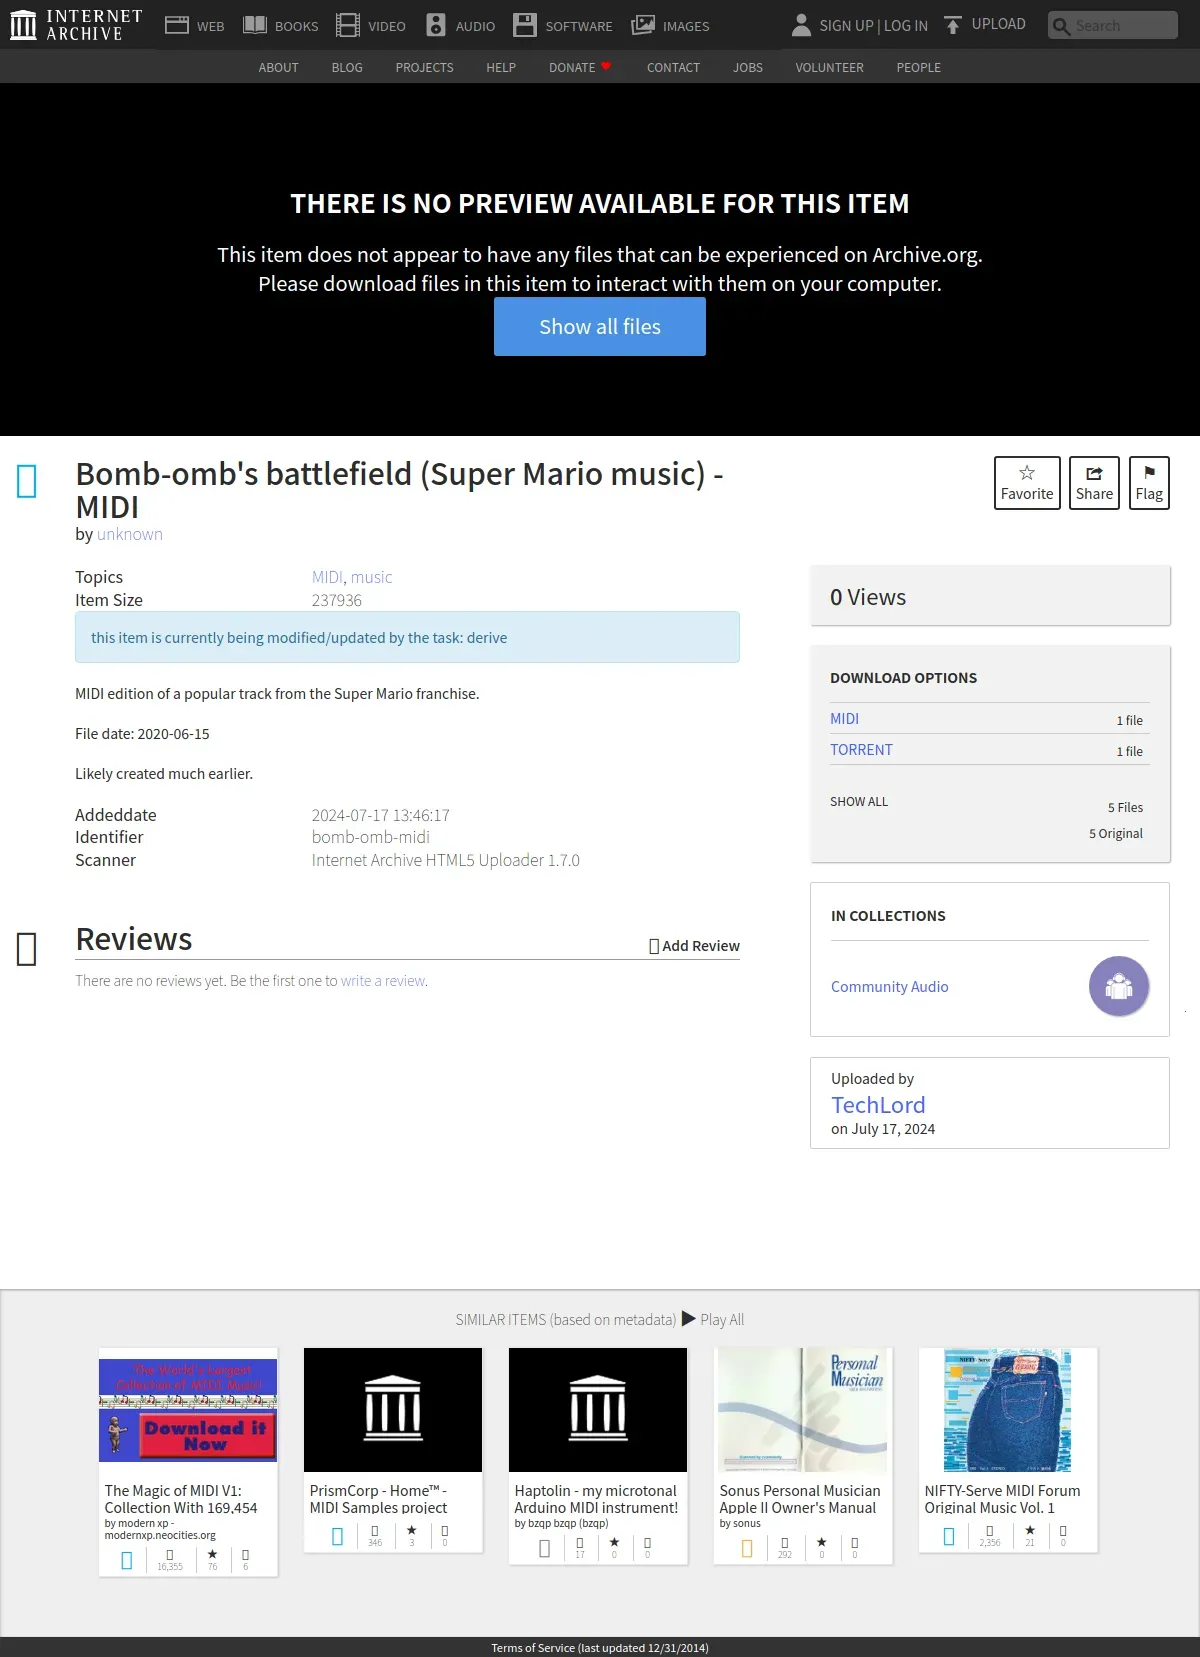Open the Contact menu item
The height and width of the screenshot is (1657, 1200).
(x=673, y=67)
